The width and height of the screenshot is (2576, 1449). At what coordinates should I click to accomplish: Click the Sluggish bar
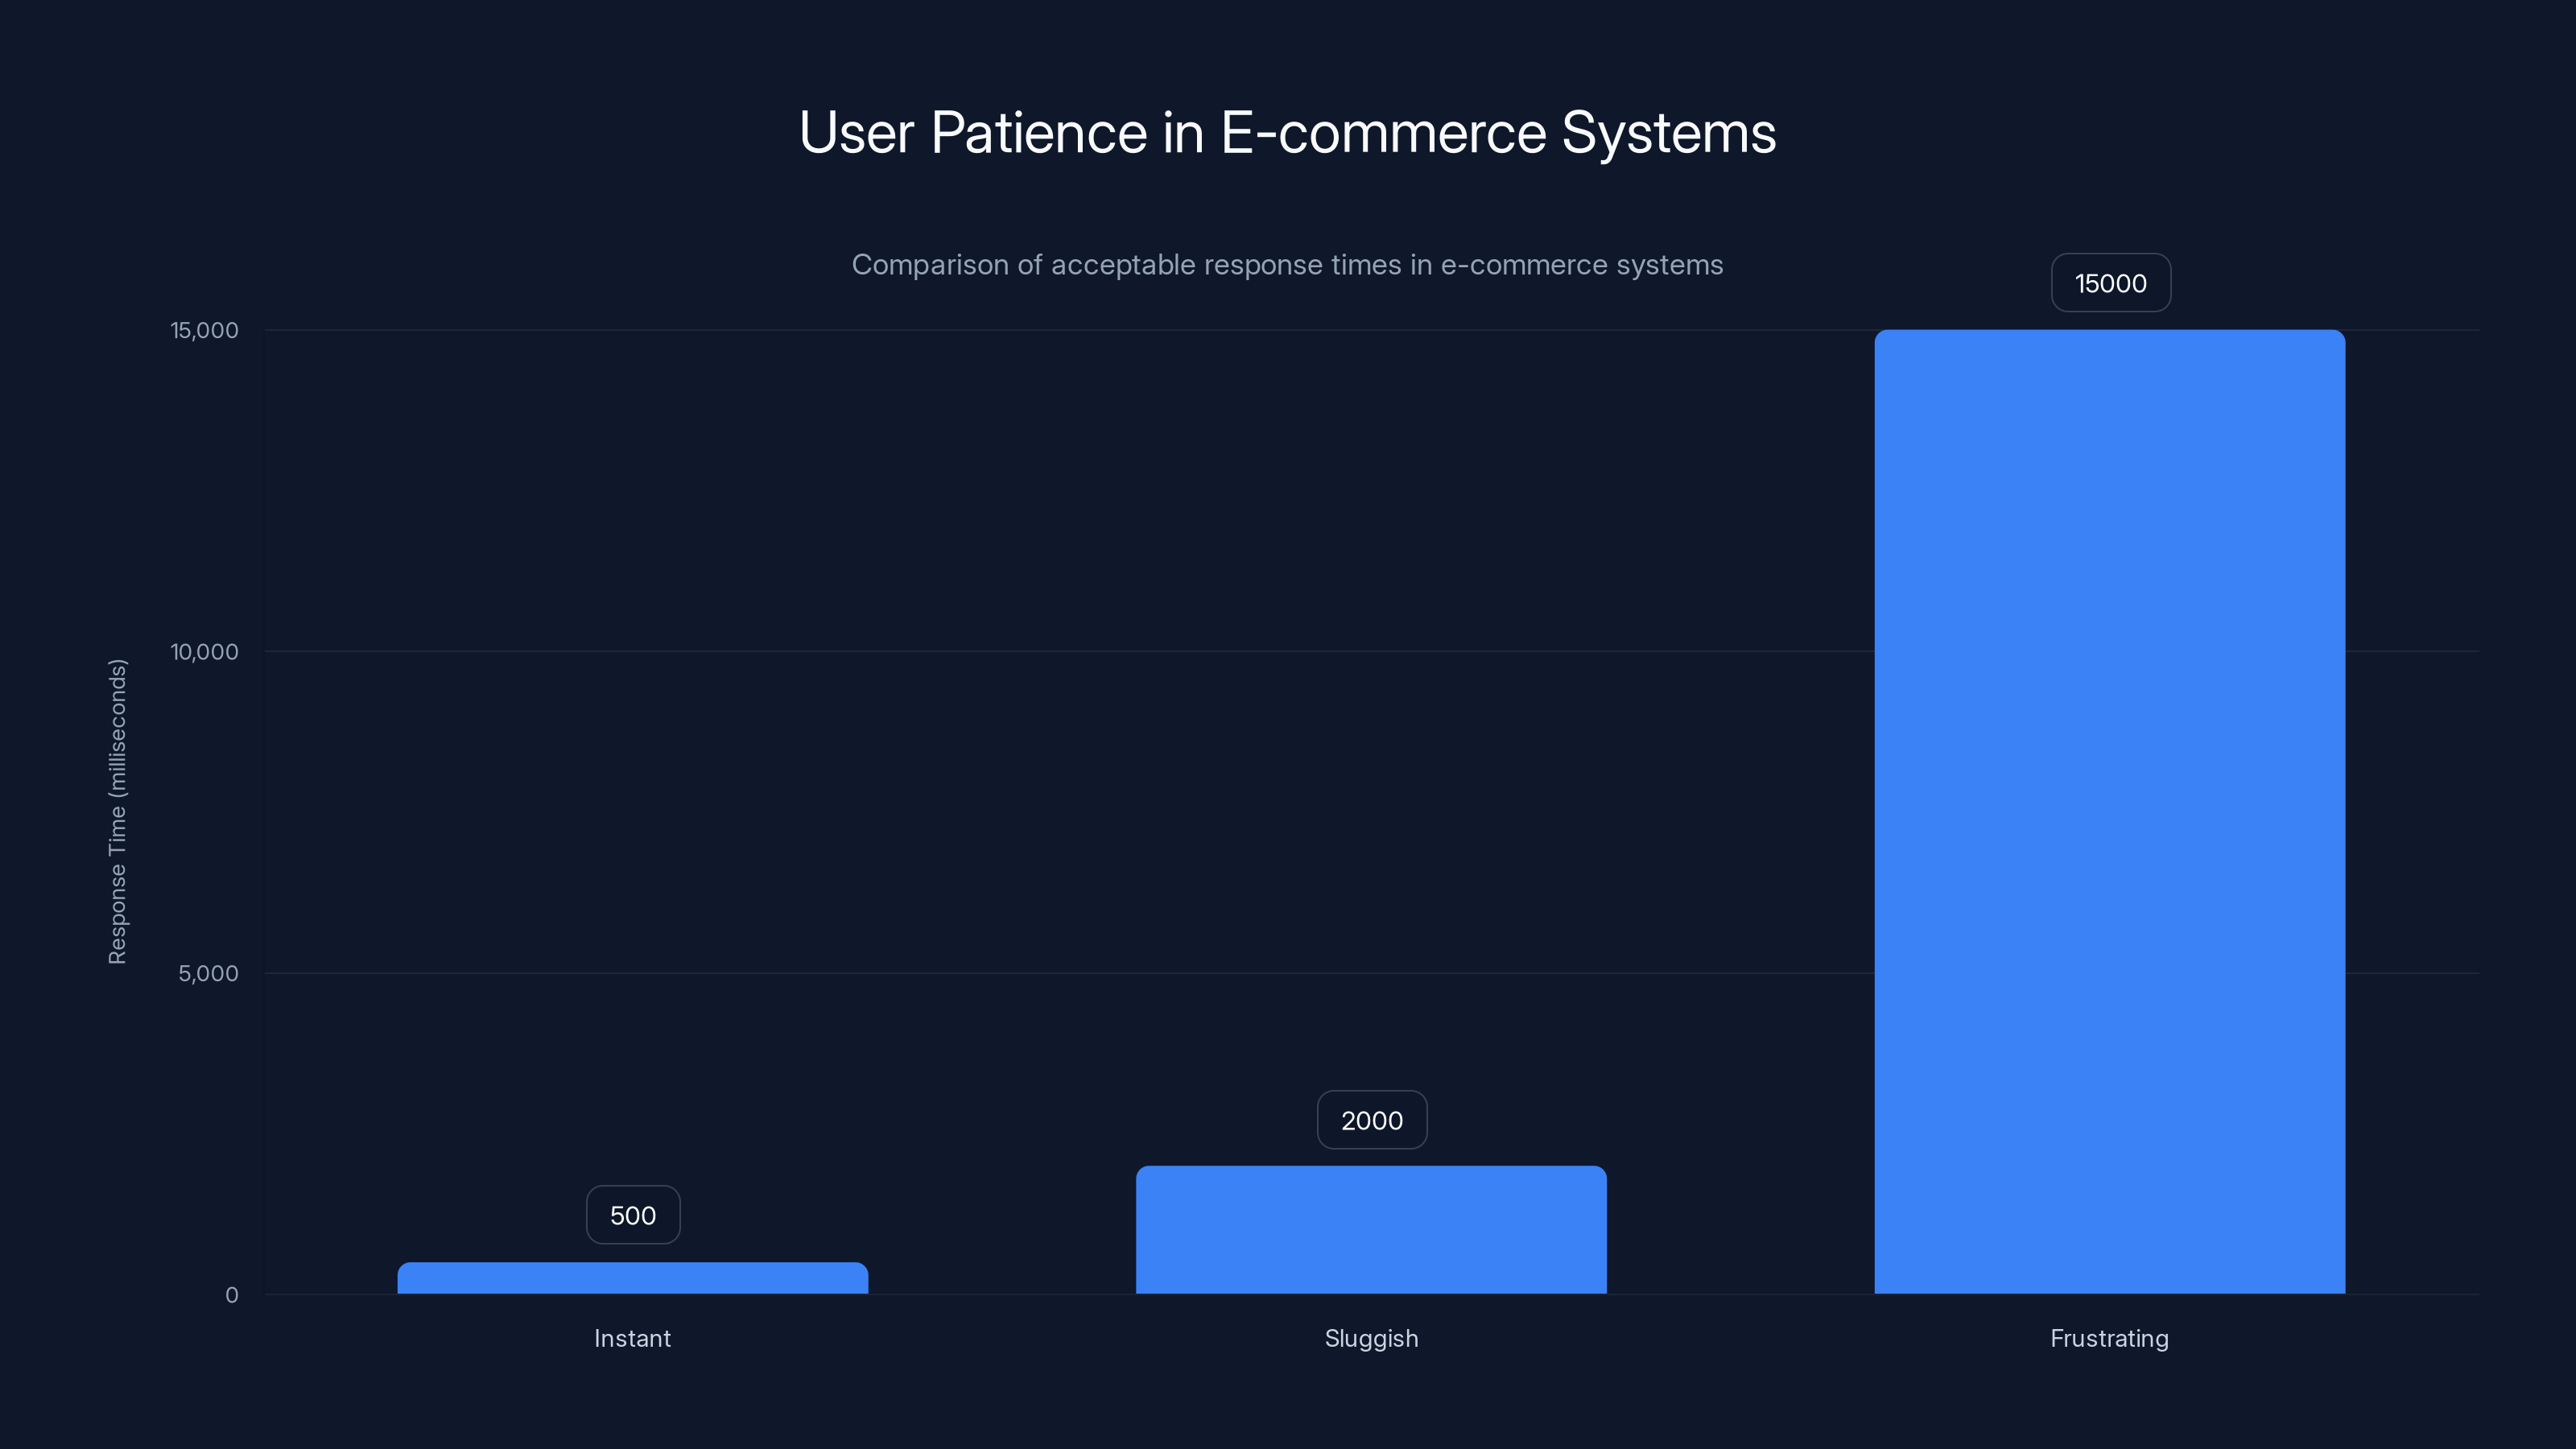click(x=1371, y=1230)
